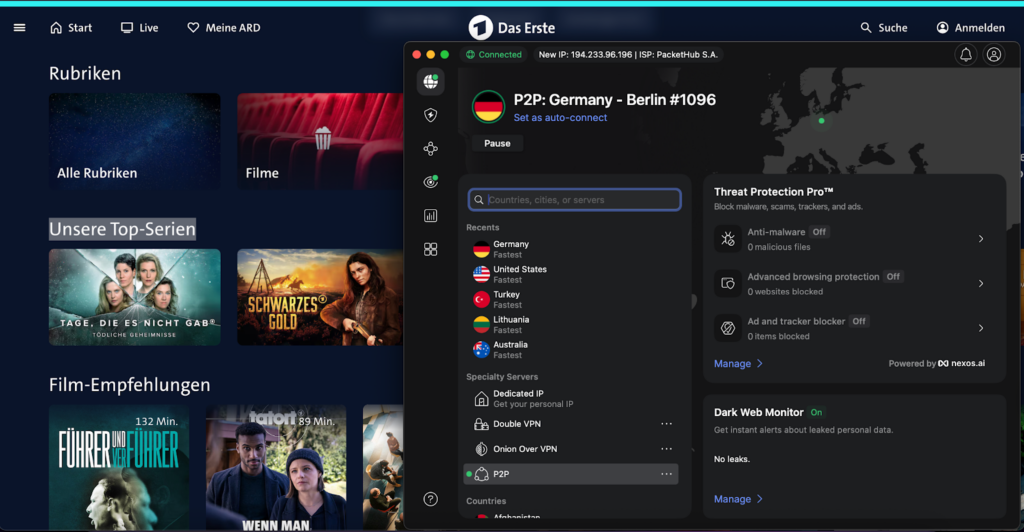The width and height of the screenshot is (1024, 532).
Task: Focus the Countries, cities, or servers search field
Action: 575,200
